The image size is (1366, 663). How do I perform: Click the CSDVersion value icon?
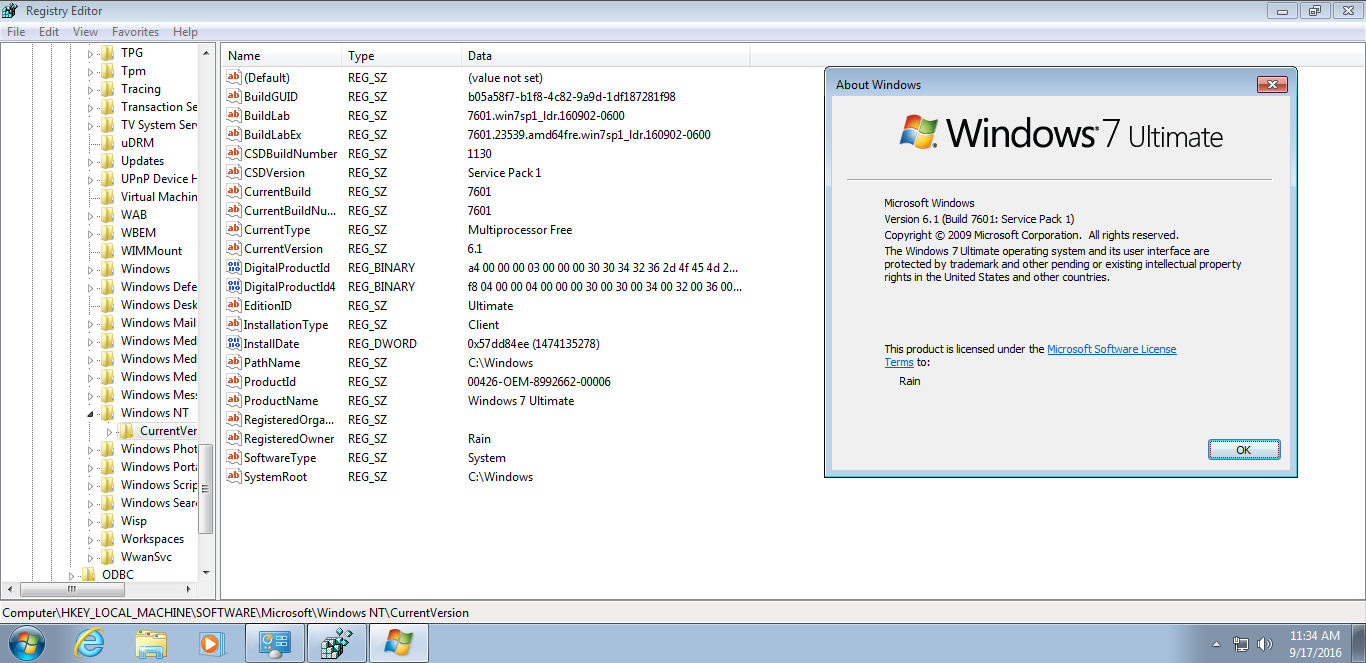tap(234, 173)
